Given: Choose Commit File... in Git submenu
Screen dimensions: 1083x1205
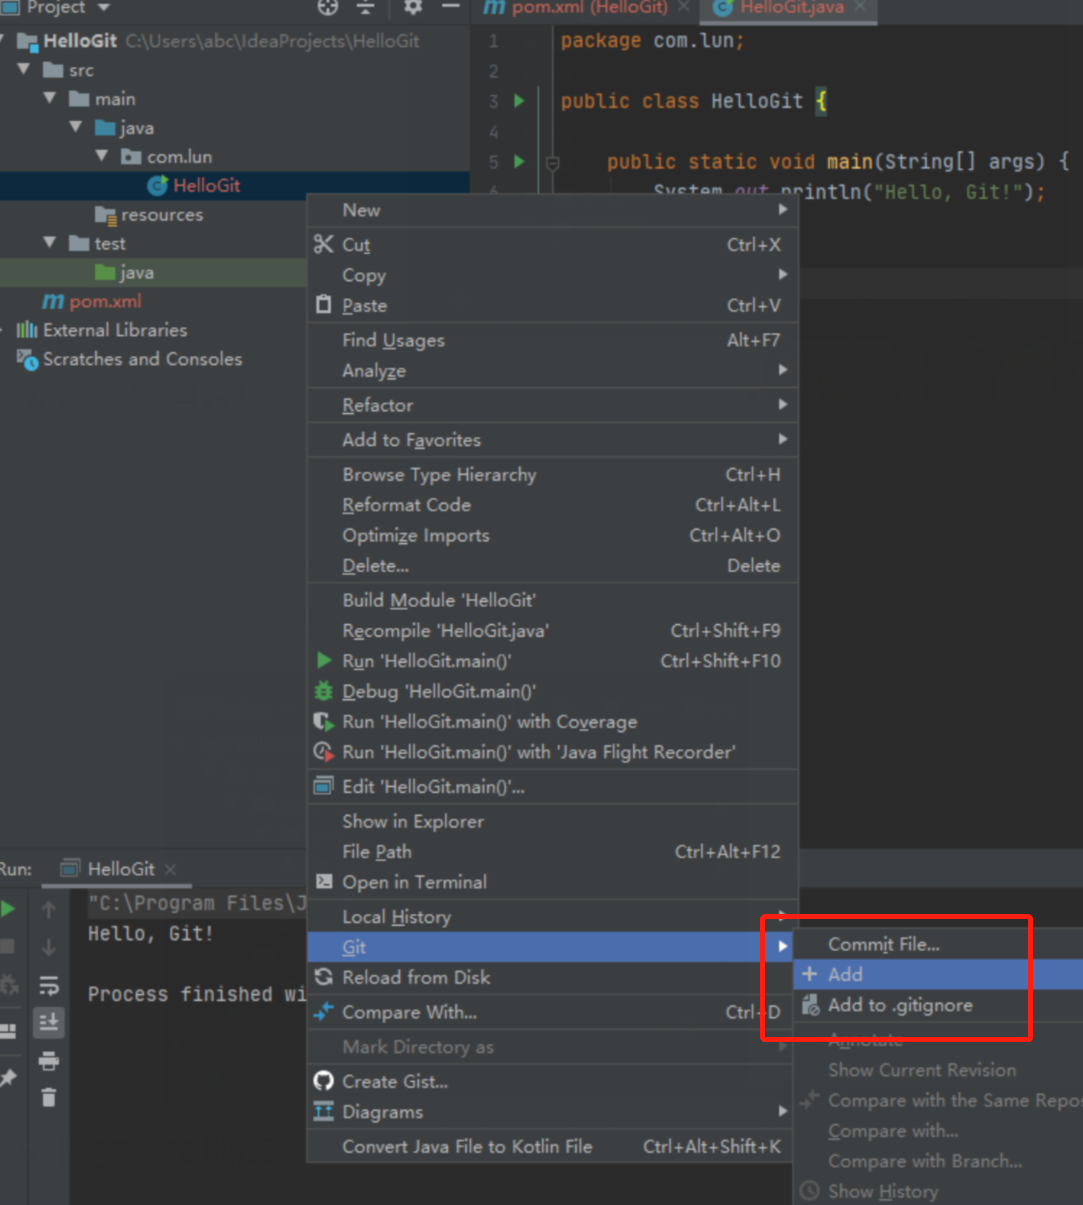Looking at the screenshot, I should click(x=938, y=944).
